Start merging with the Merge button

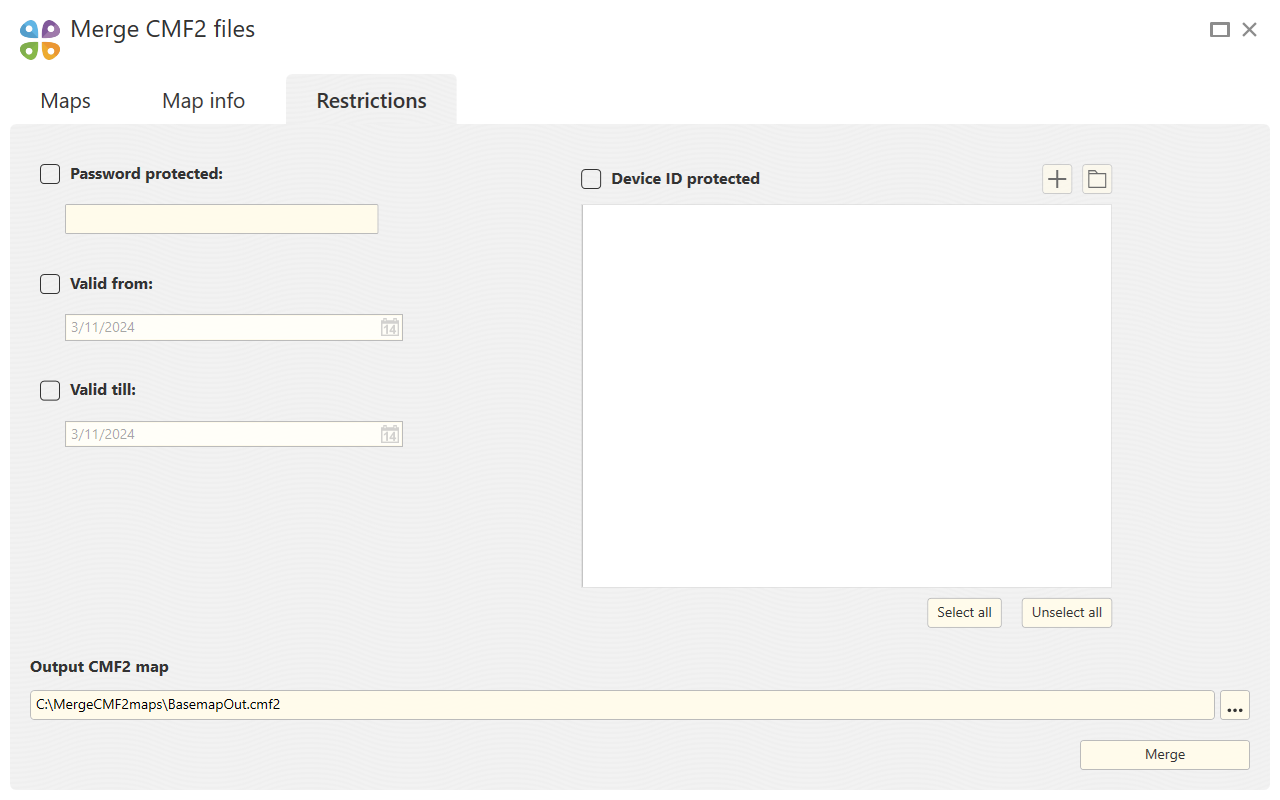click(x=1165, y=755)
